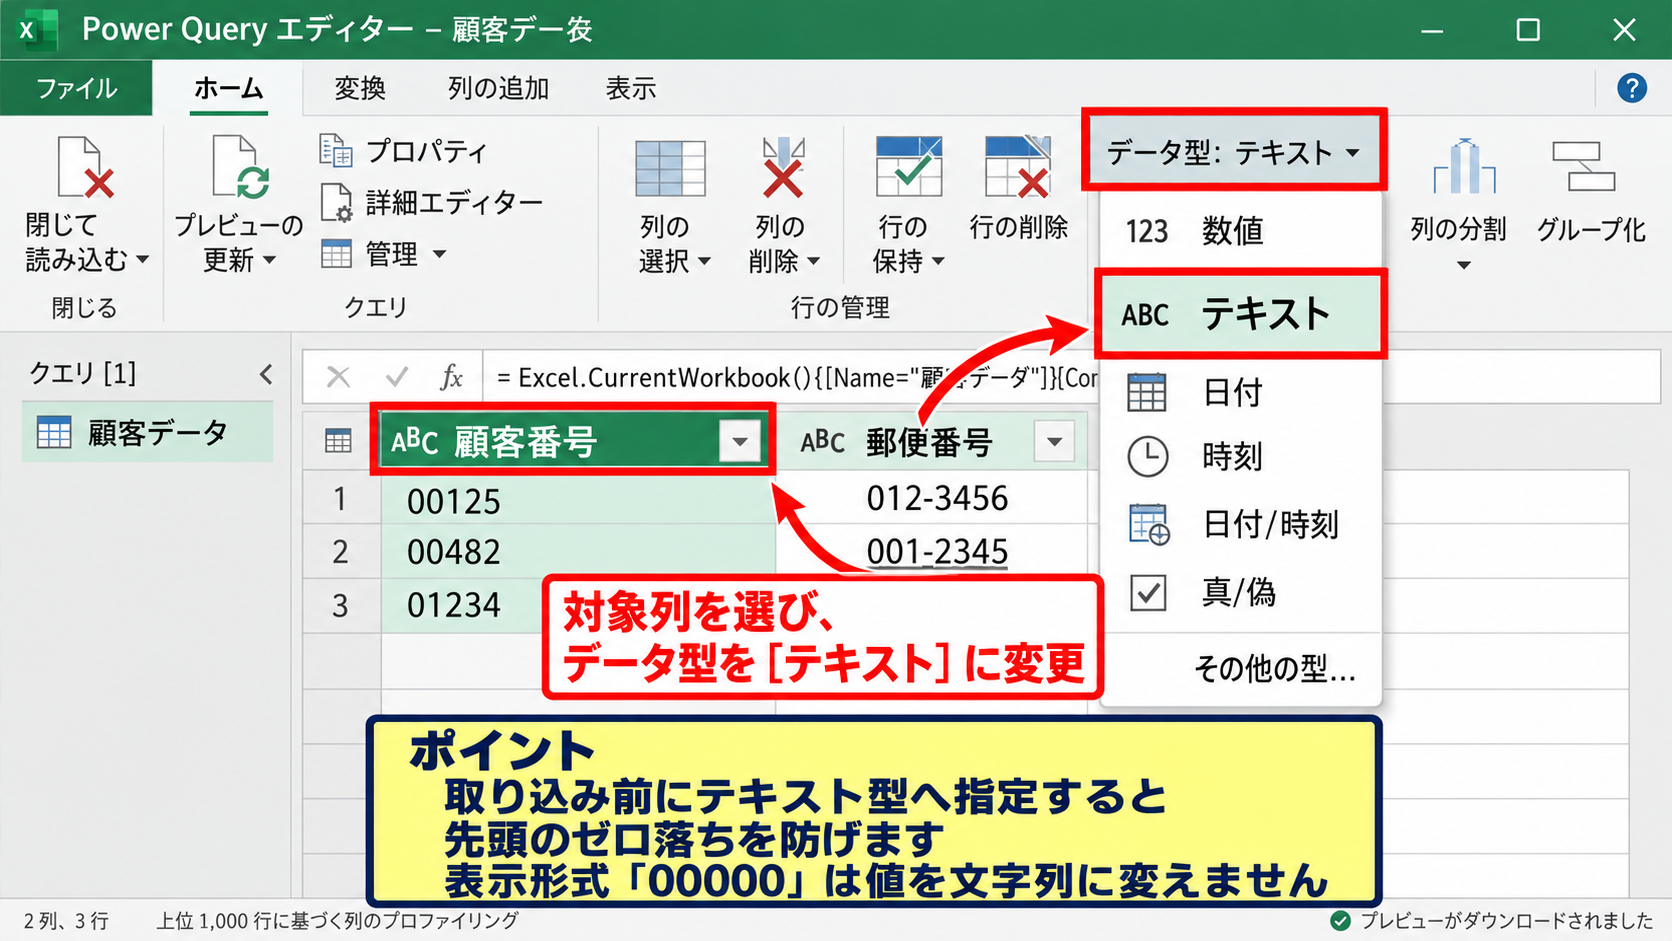Viewport: 1672px width, 941px height.
Task: Select cell 00125
Action: point(578,499)
